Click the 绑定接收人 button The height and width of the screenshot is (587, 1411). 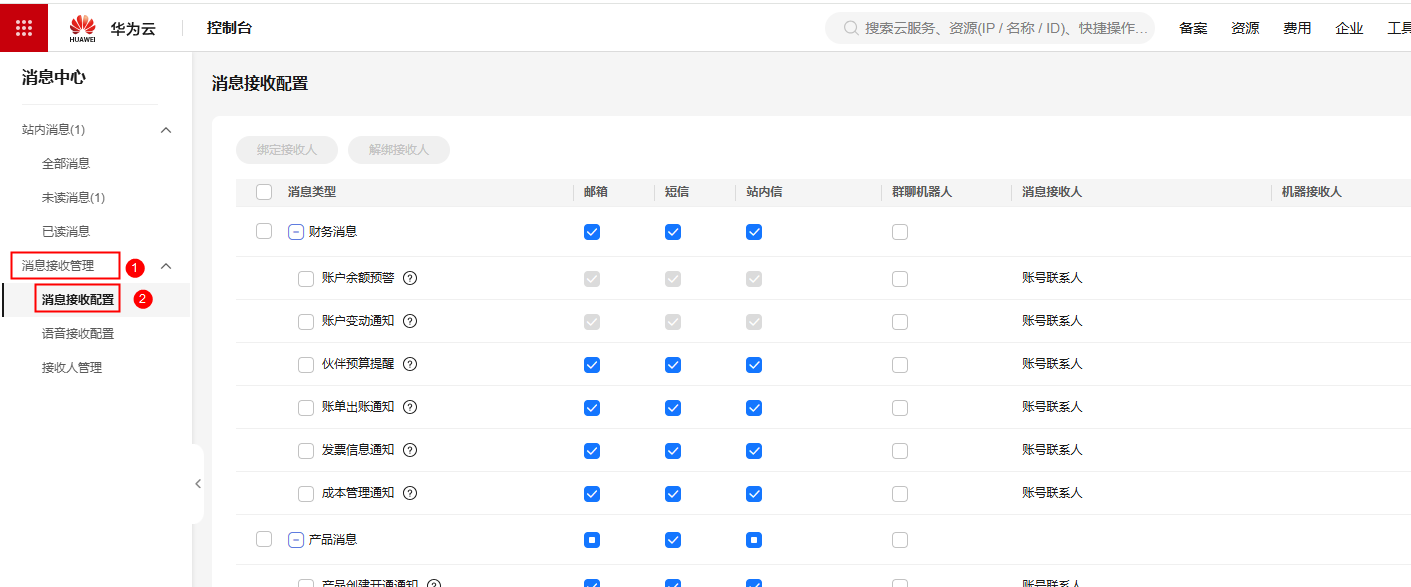tap(287, 150)
